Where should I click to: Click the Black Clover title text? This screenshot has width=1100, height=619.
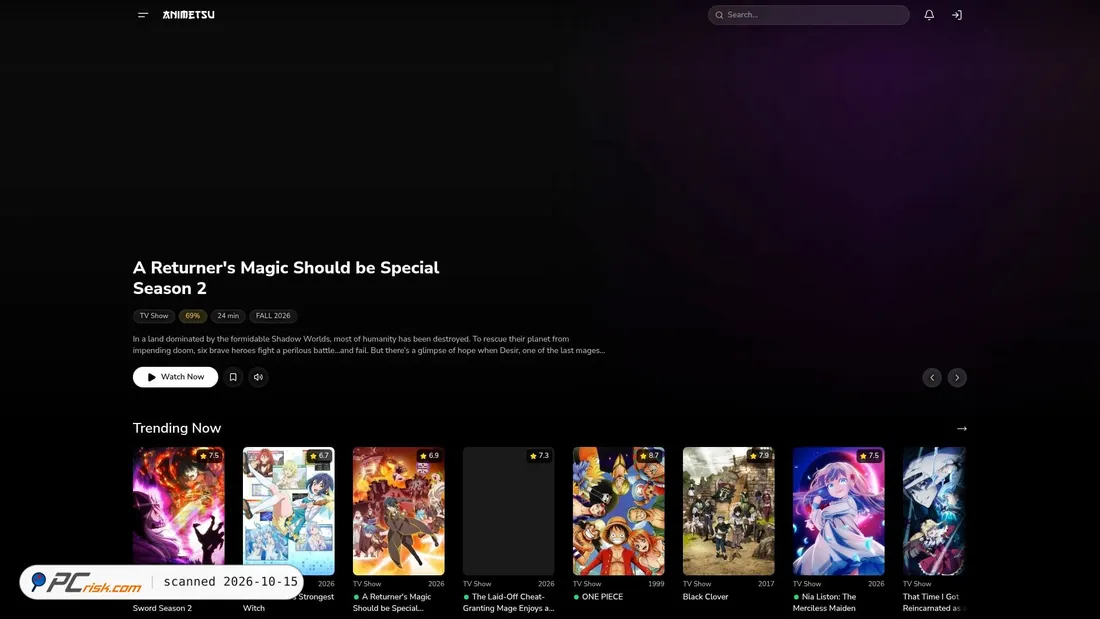pos(706,597)
